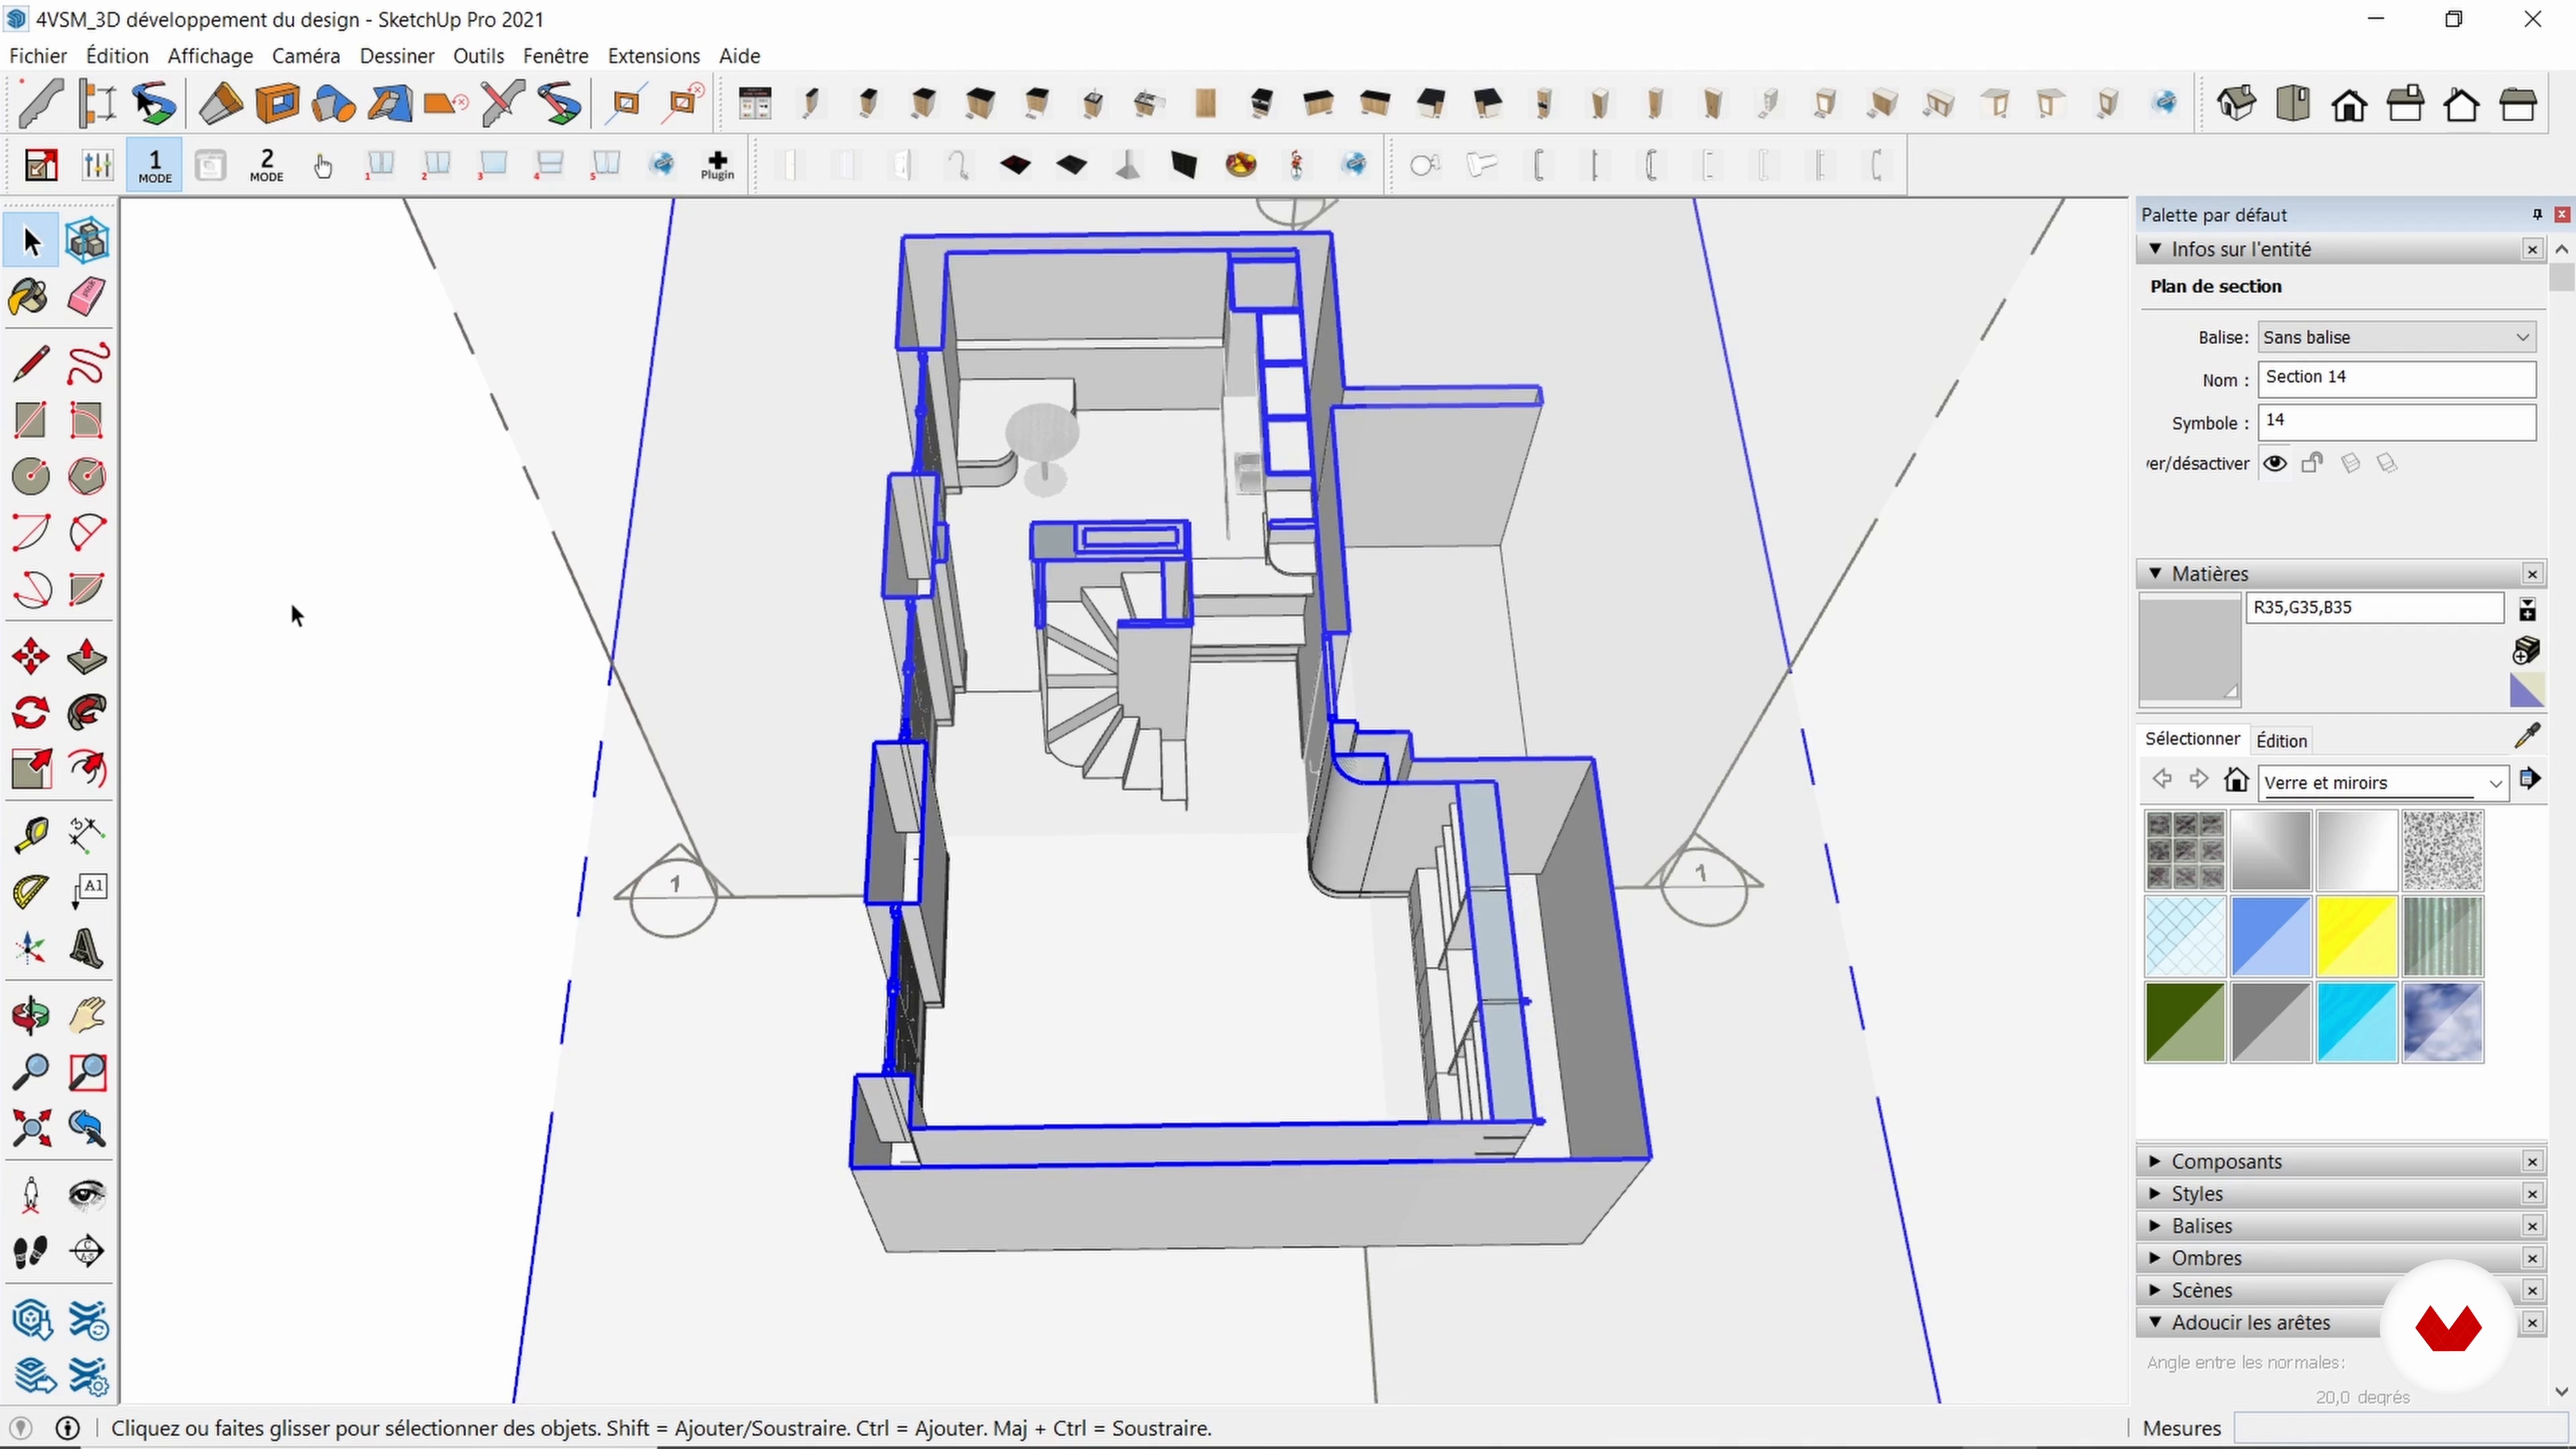
Task: Activate the Orbit tool
Action: click(30, 1015)
